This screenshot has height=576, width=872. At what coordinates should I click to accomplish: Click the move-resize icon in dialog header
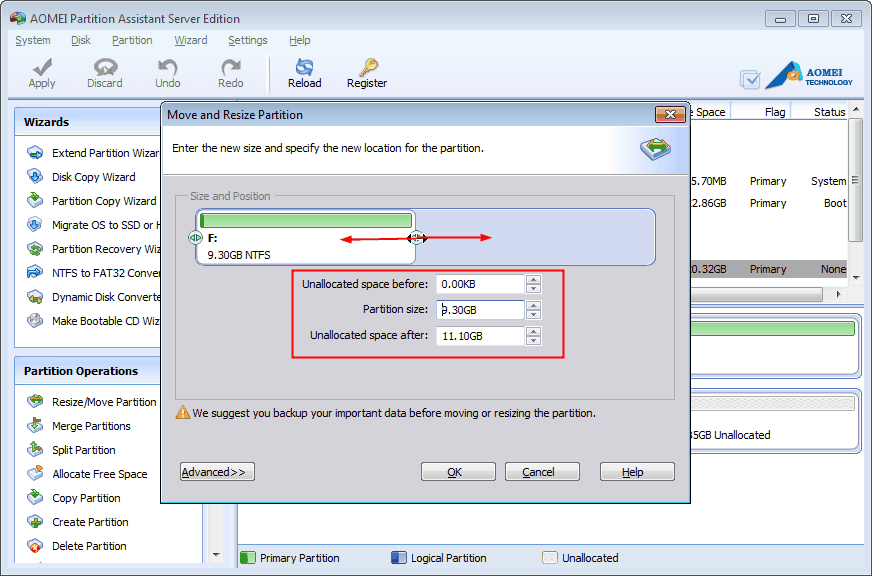[x=656, y=148]
